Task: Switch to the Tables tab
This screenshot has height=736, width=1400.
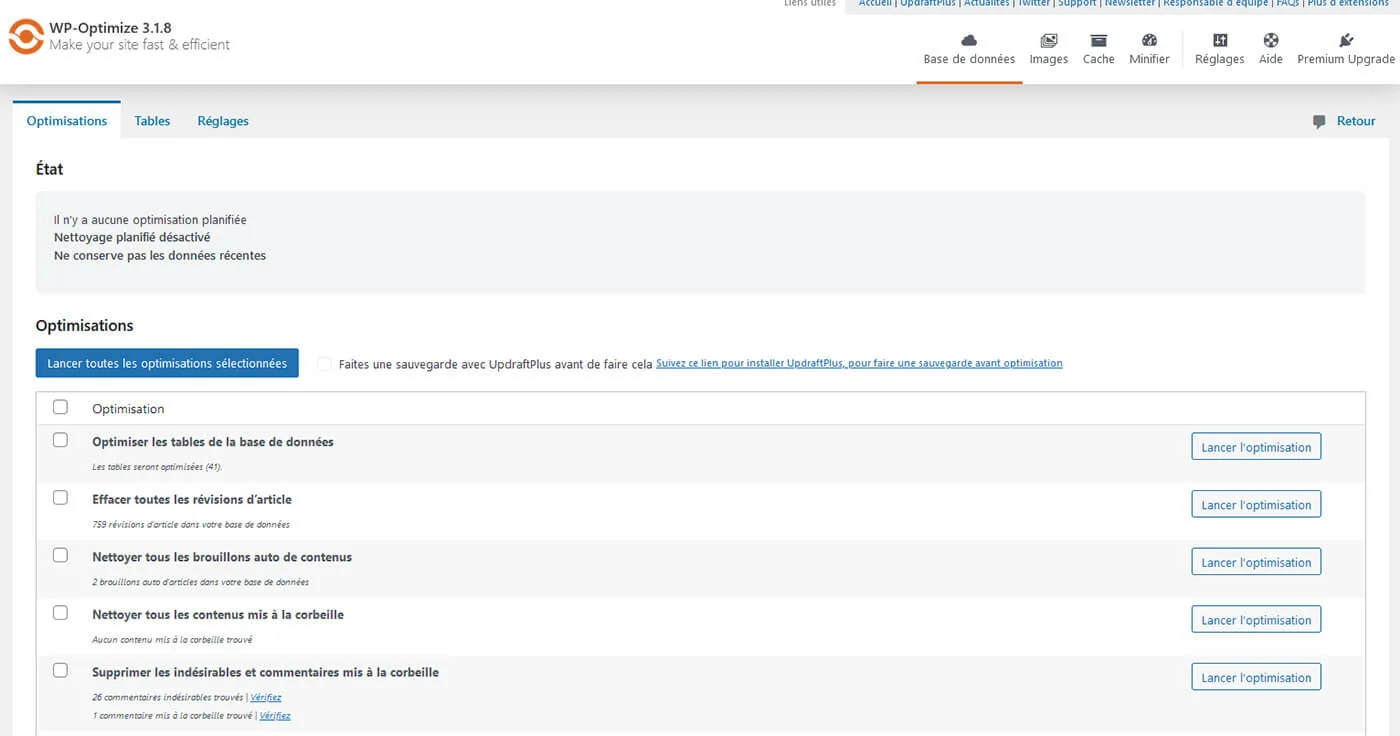Action: point(152,121)
